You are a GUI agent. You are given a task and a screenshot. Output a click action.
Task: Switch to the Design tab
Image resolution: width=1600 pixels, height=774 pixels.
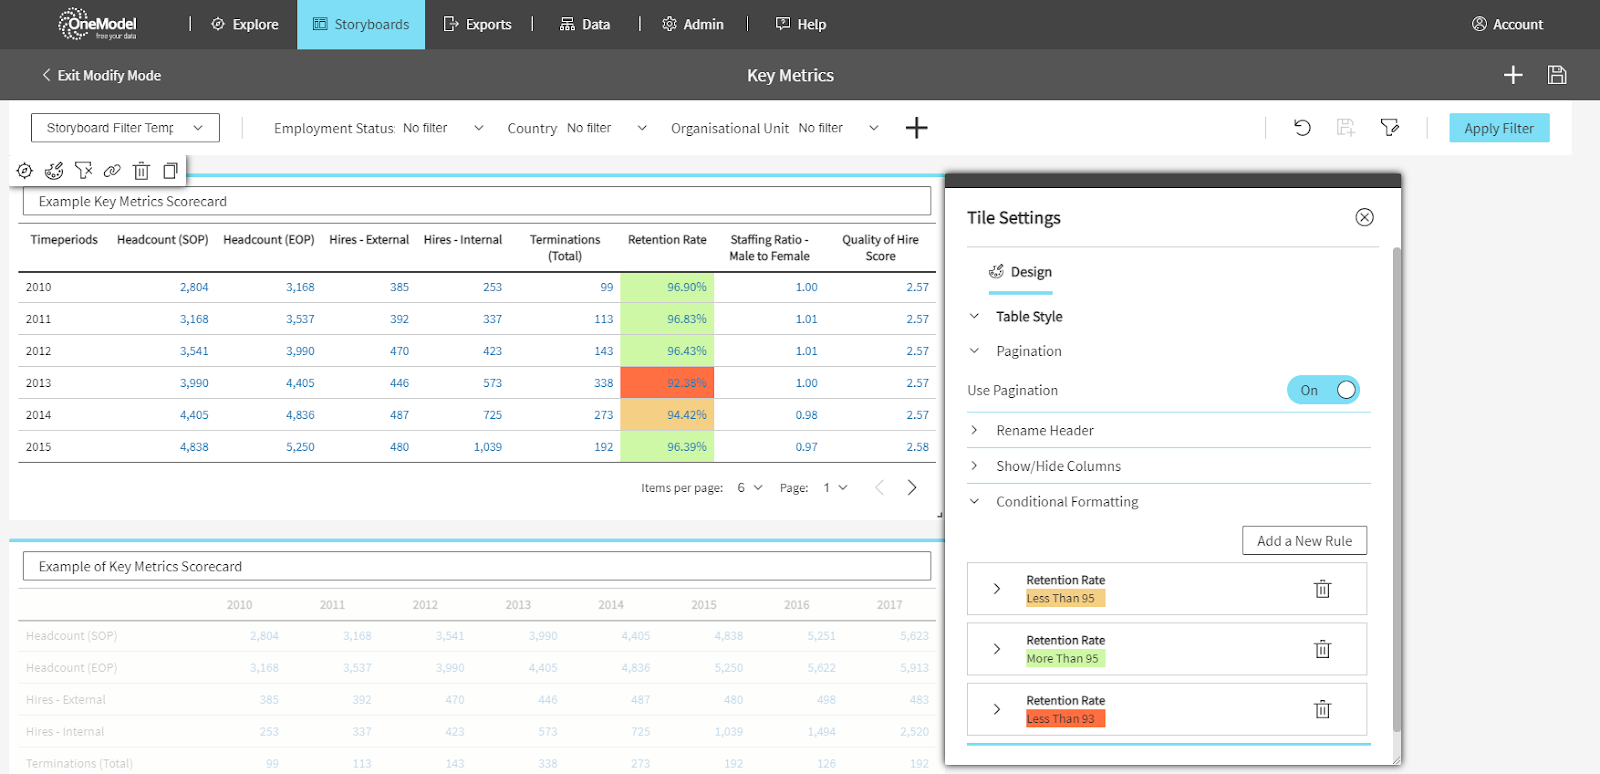click(1021, 272)
